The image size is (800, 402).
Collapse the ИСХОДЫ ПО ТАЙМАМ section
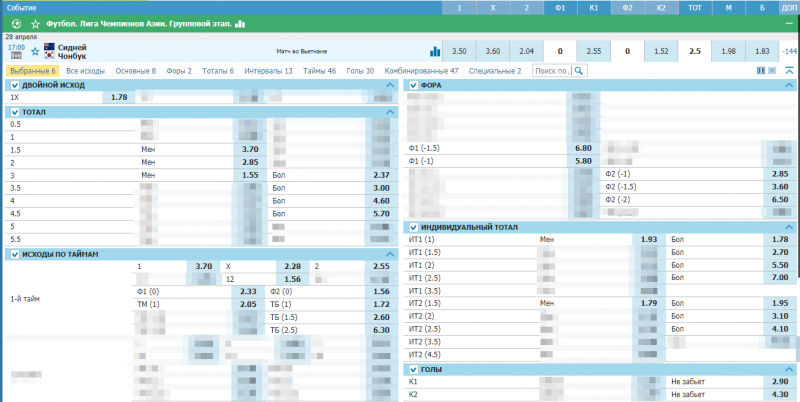391,254
